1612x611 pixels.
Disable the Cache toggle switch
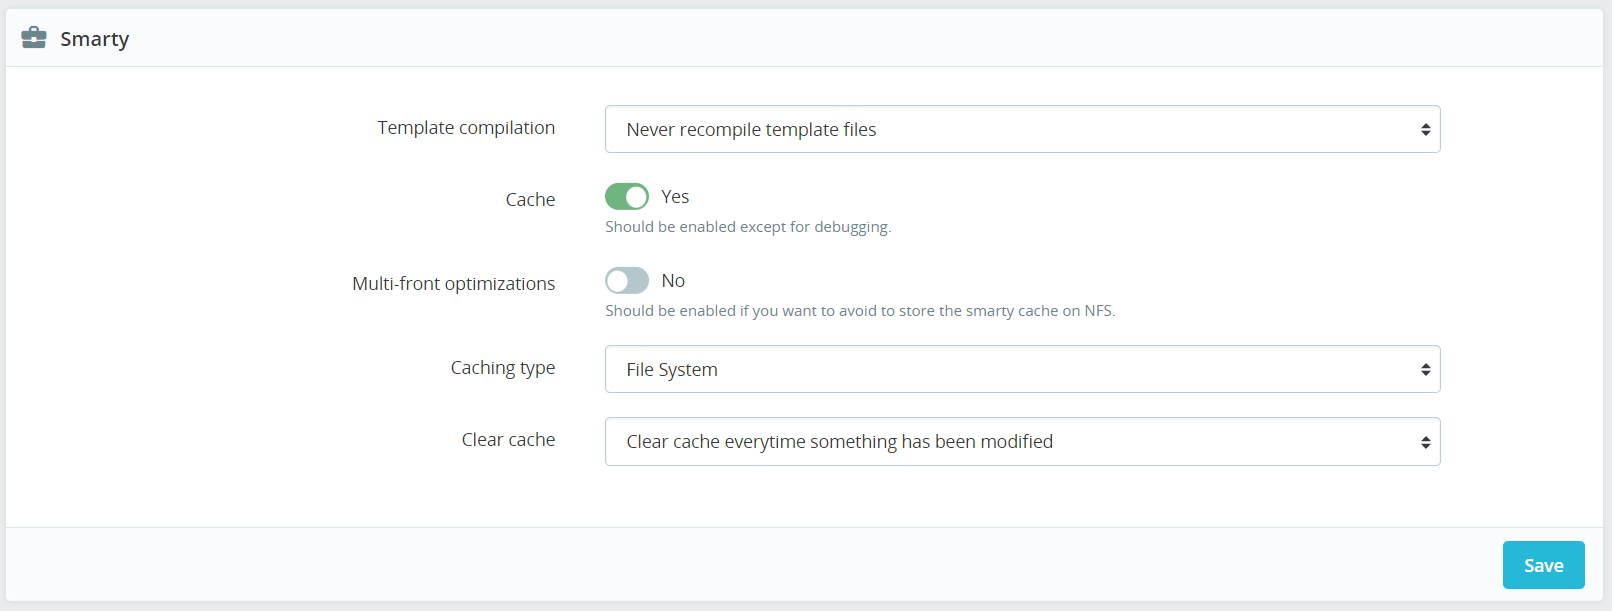pyautogui.click(x=627, y=197)
